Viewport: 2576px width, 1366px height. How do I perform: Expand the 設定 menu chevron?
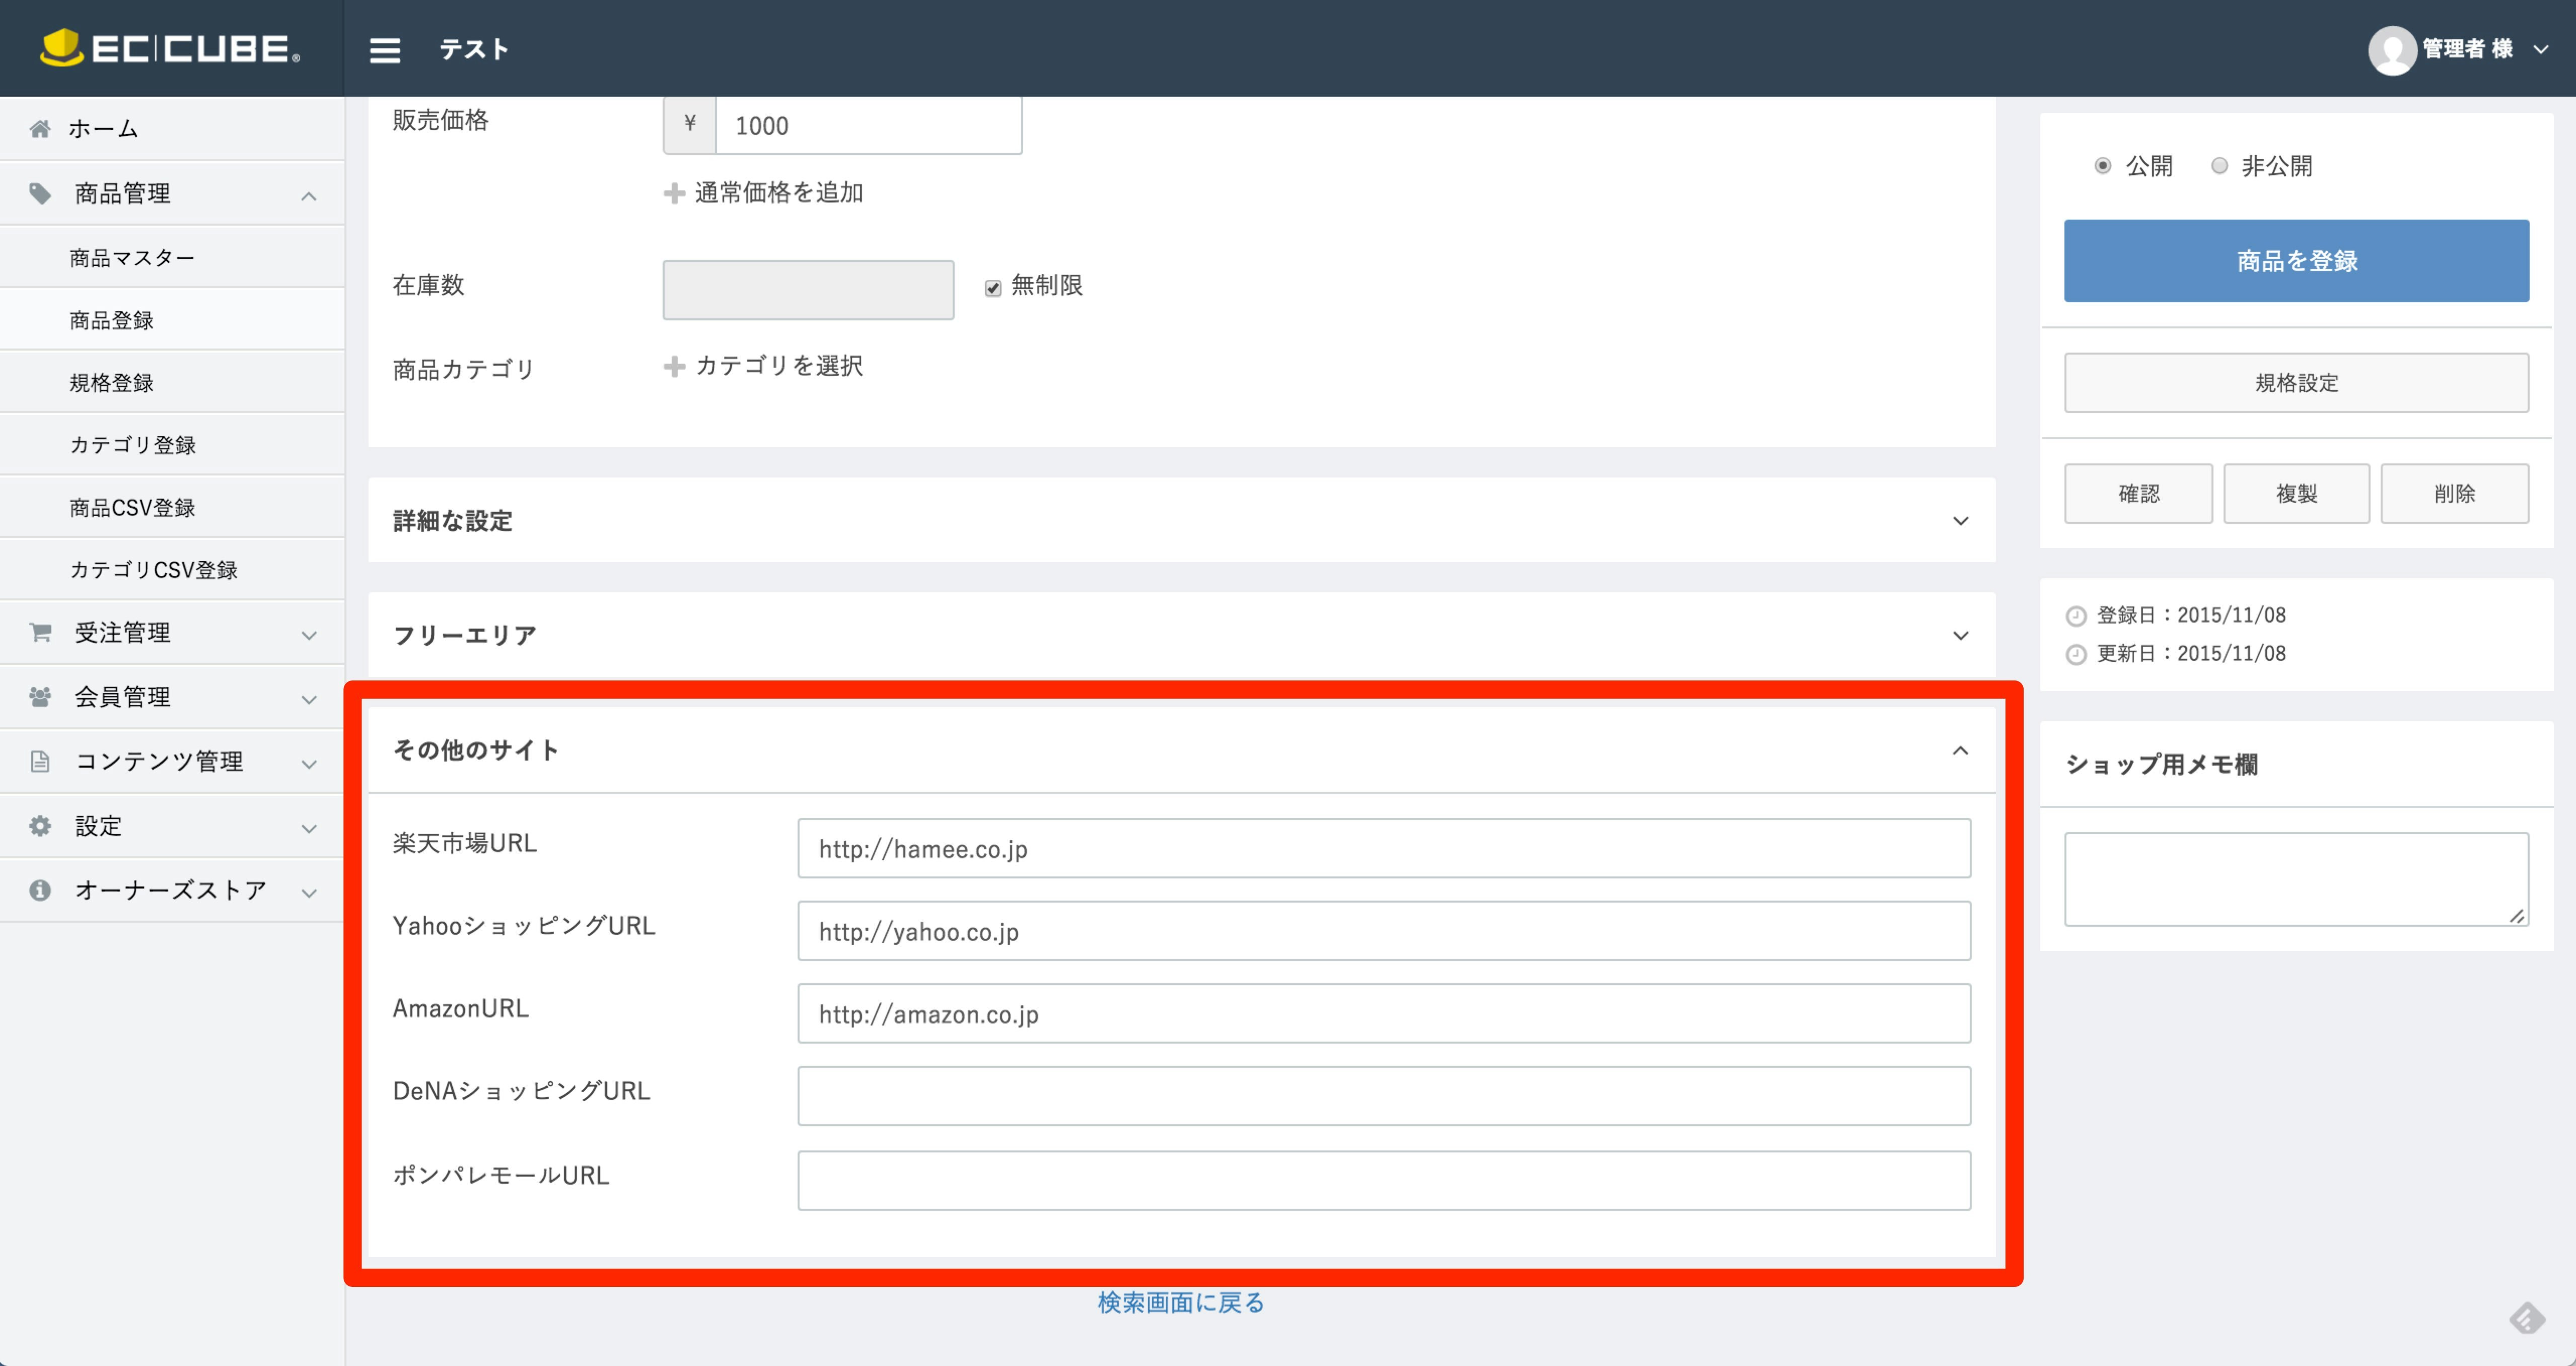pos(309,828)
